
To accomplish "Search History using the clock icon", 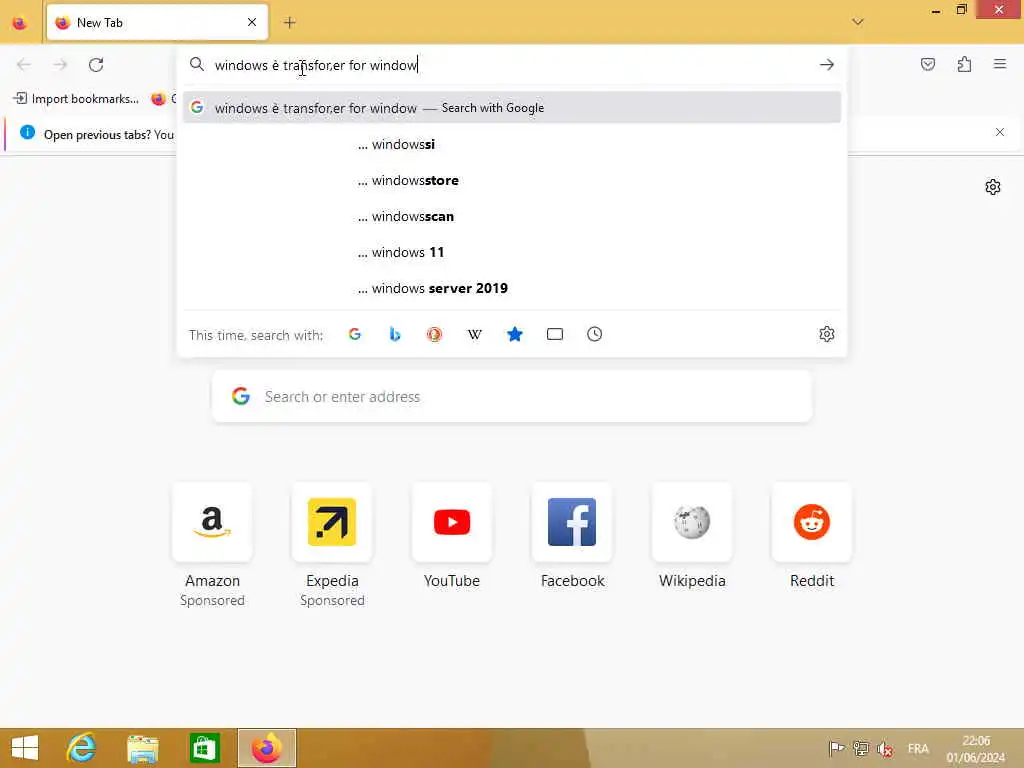I will [x=594, y=334].
